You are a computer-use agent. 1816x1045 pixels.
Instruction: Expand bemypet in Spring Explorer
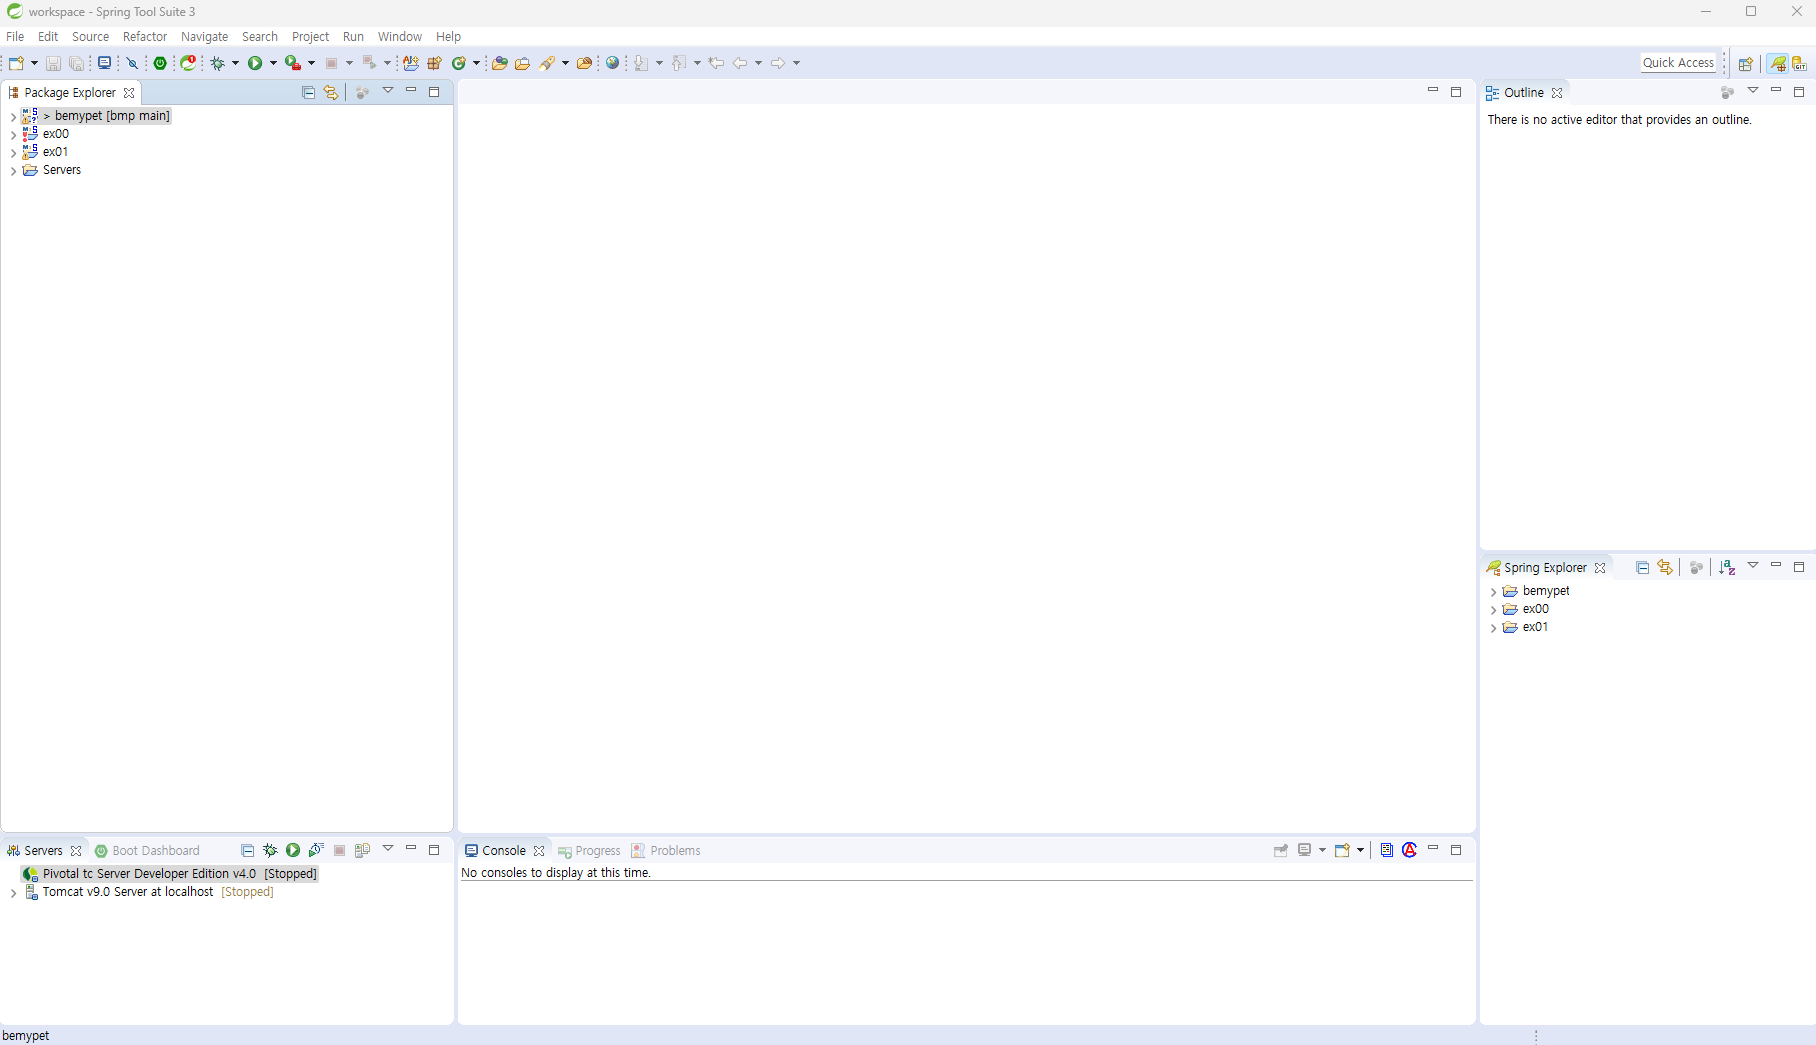[1494, 592]
